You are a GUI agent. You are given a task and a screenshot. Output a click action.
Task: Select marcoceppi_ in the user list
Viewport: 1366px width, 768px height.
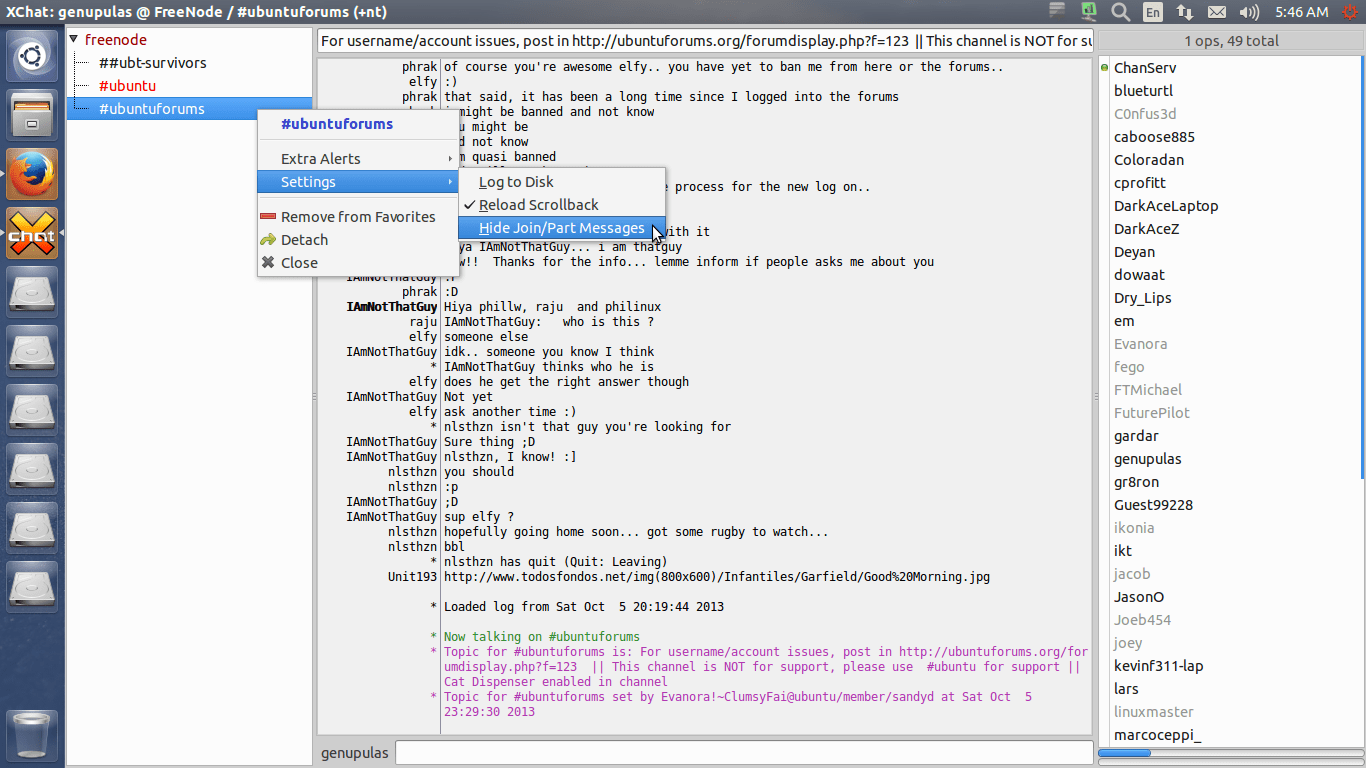1157,735
